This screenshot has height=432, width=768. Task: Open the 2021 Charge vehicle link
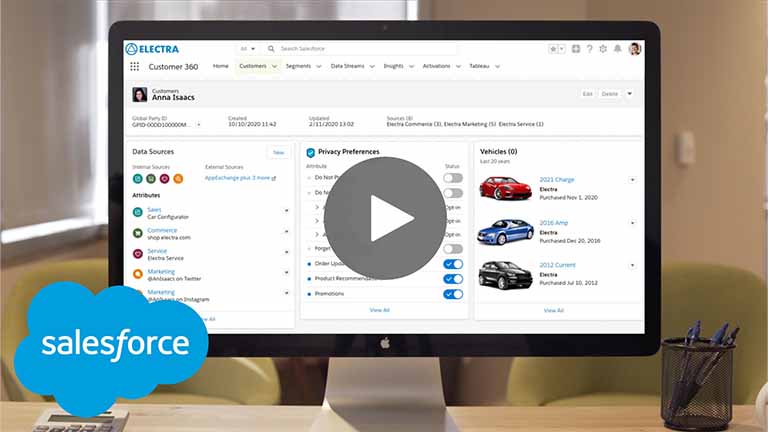pos(556,180)
